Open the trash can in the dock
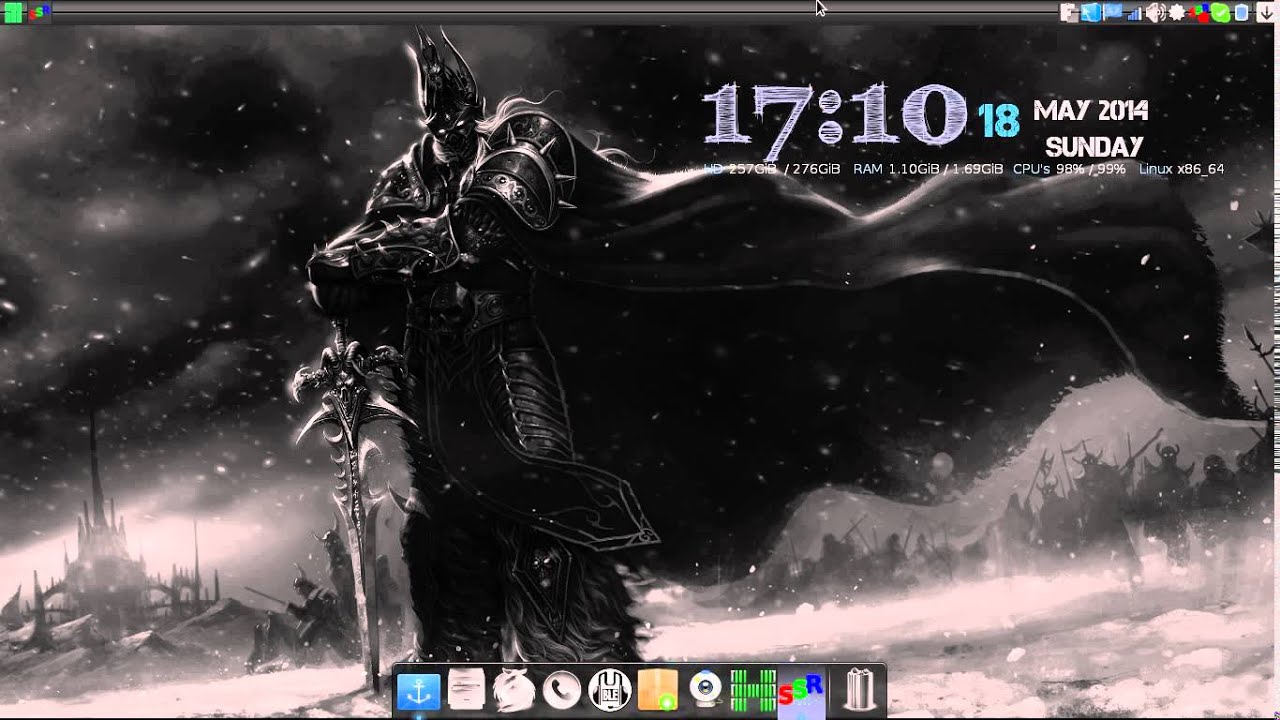This screenshot has width=1280, height=720. click(861, 690)
